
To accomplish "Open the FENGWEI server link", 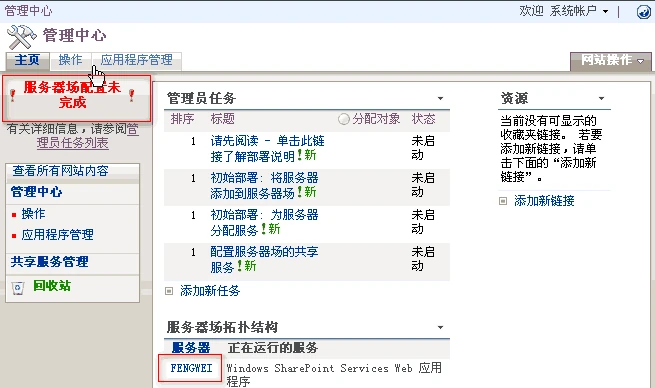I will pyautogui.click(x=191, y=368).
